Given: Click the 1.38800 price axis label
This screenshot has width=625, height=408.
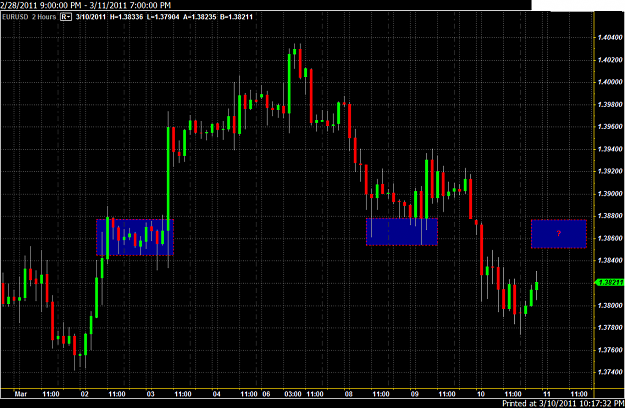Looking at the screenshot, I should (610, 216).
